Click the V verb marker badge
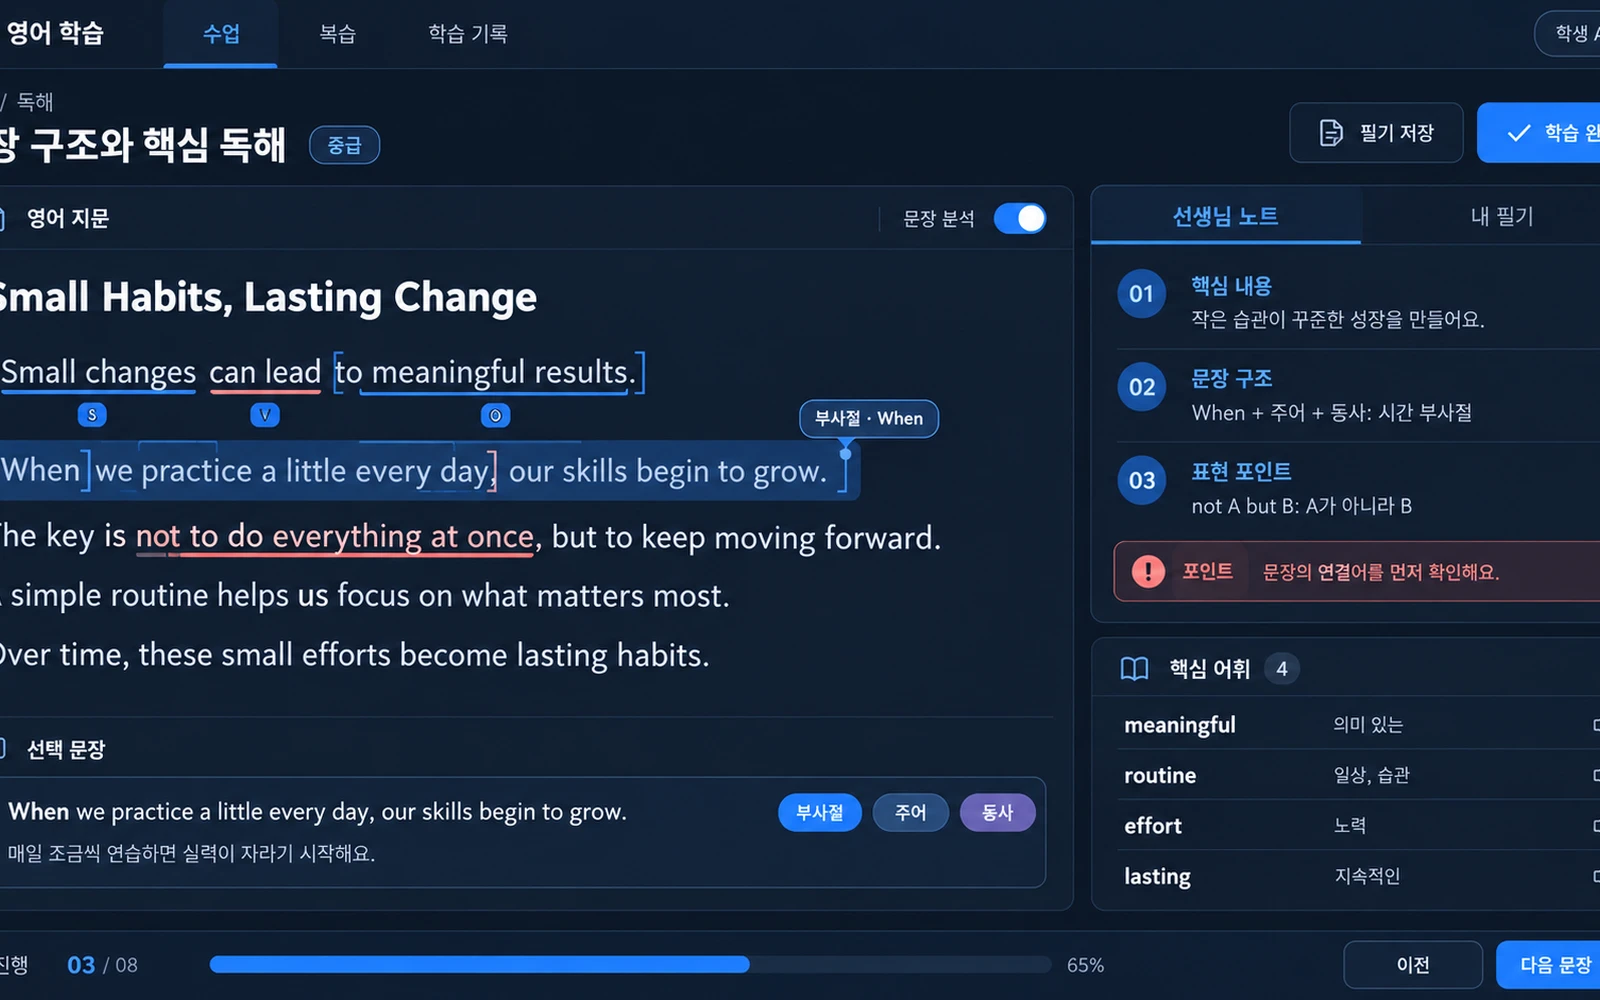The height and width of the screenshot is (1000, 1600). (265, 415)
